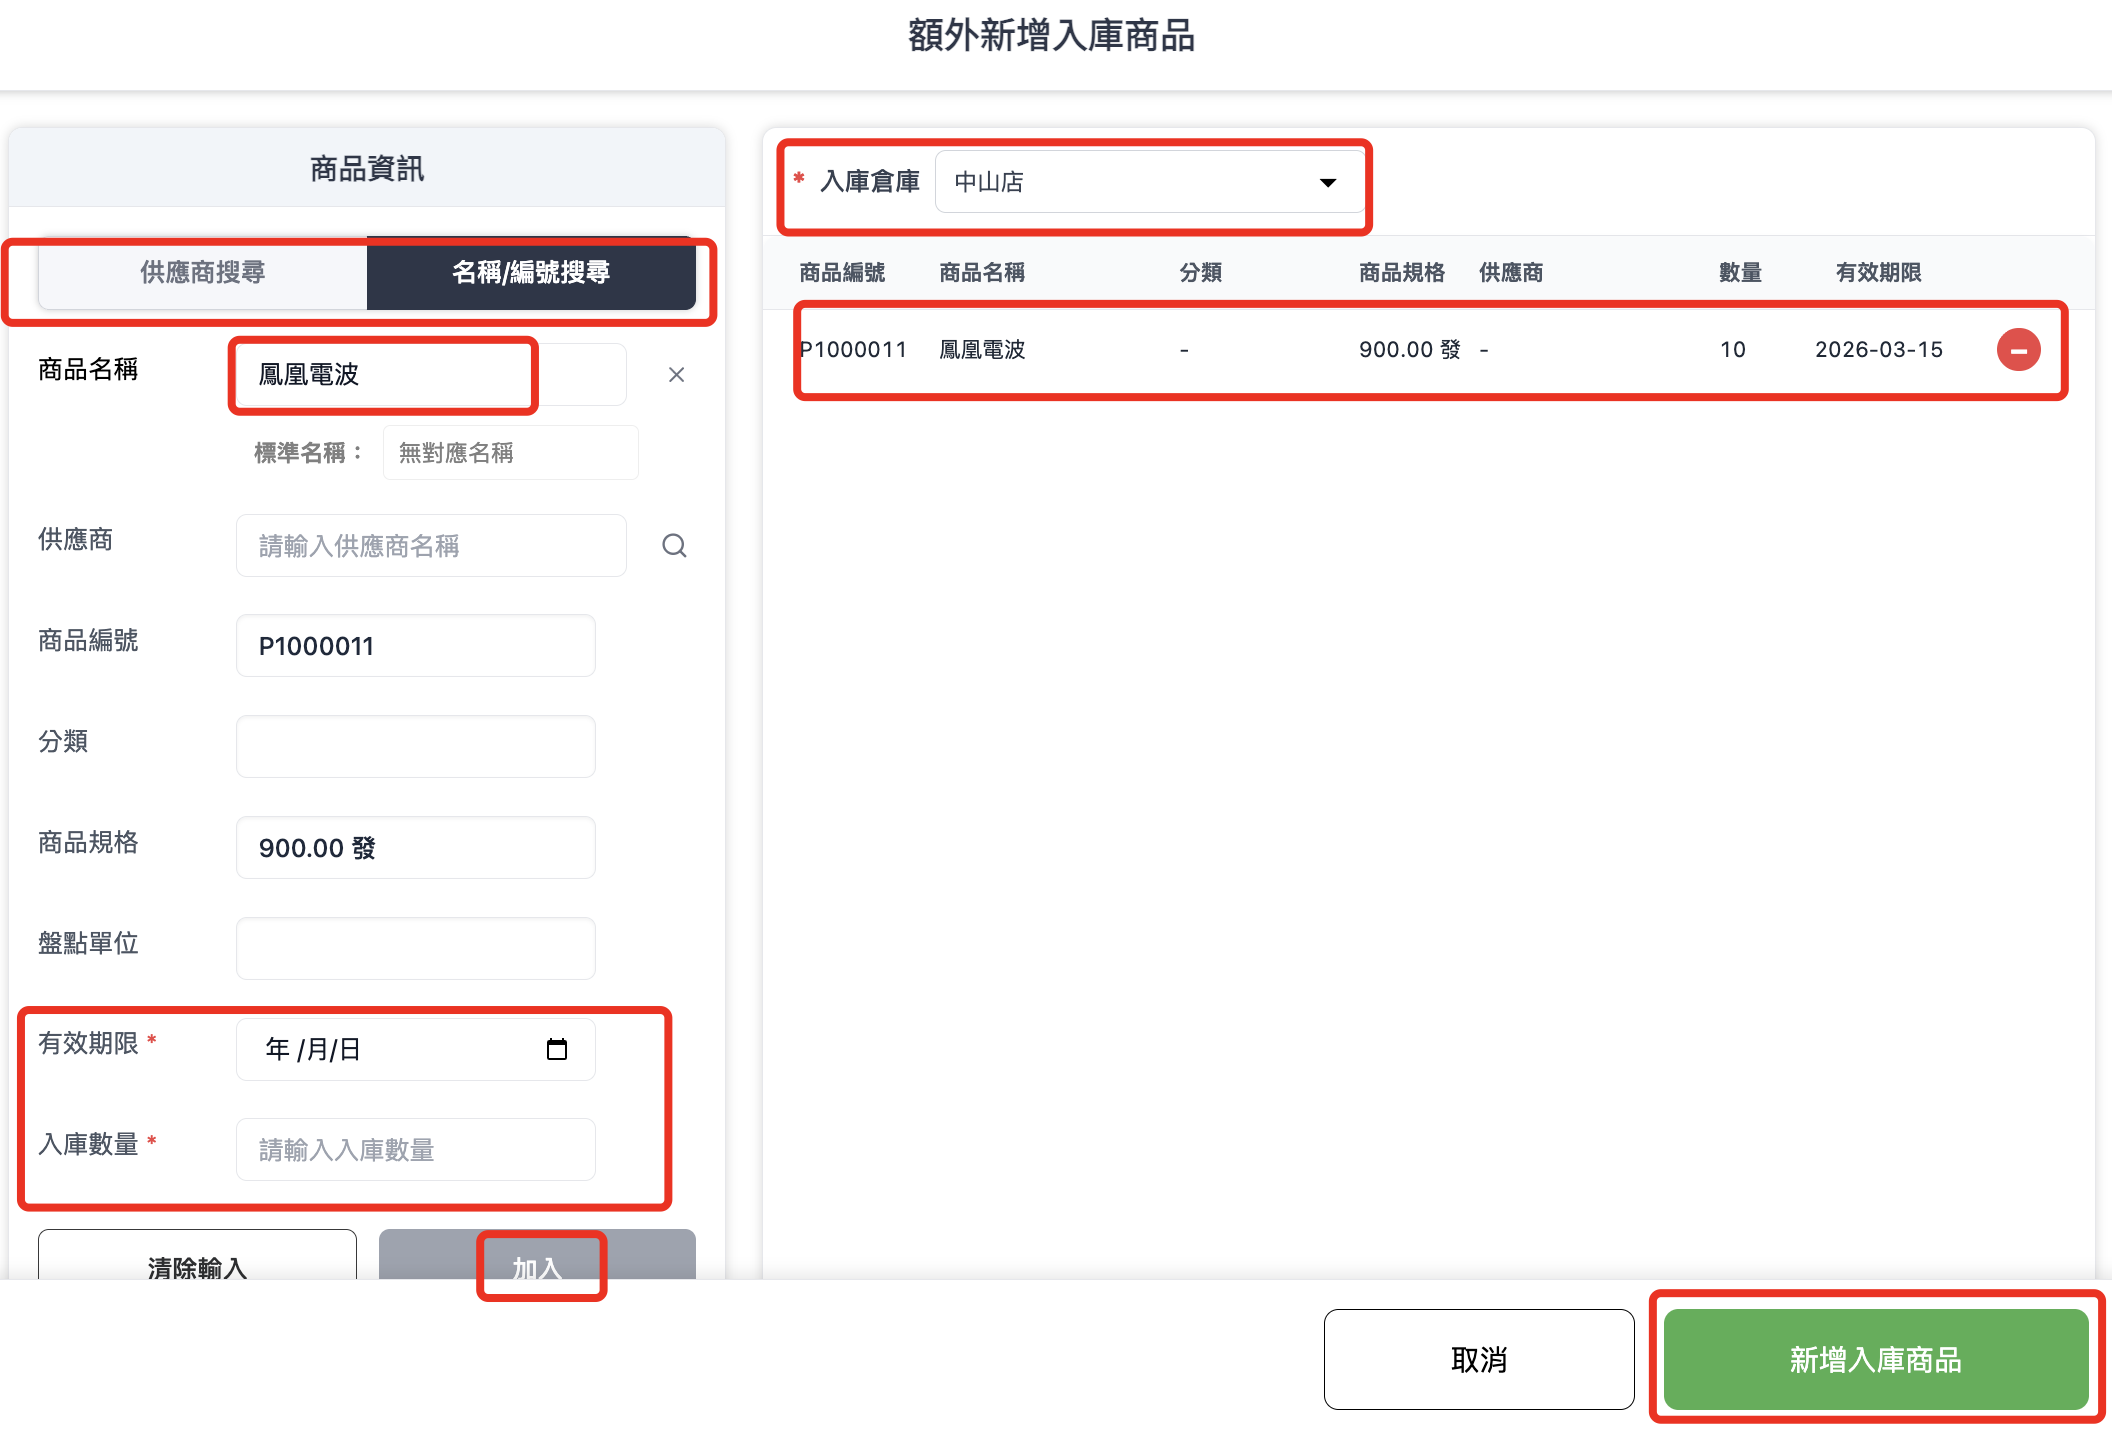Click the dropdown arrow next to 中山店
This screenshot has height=1430, width=2112.
(1327, 182)
